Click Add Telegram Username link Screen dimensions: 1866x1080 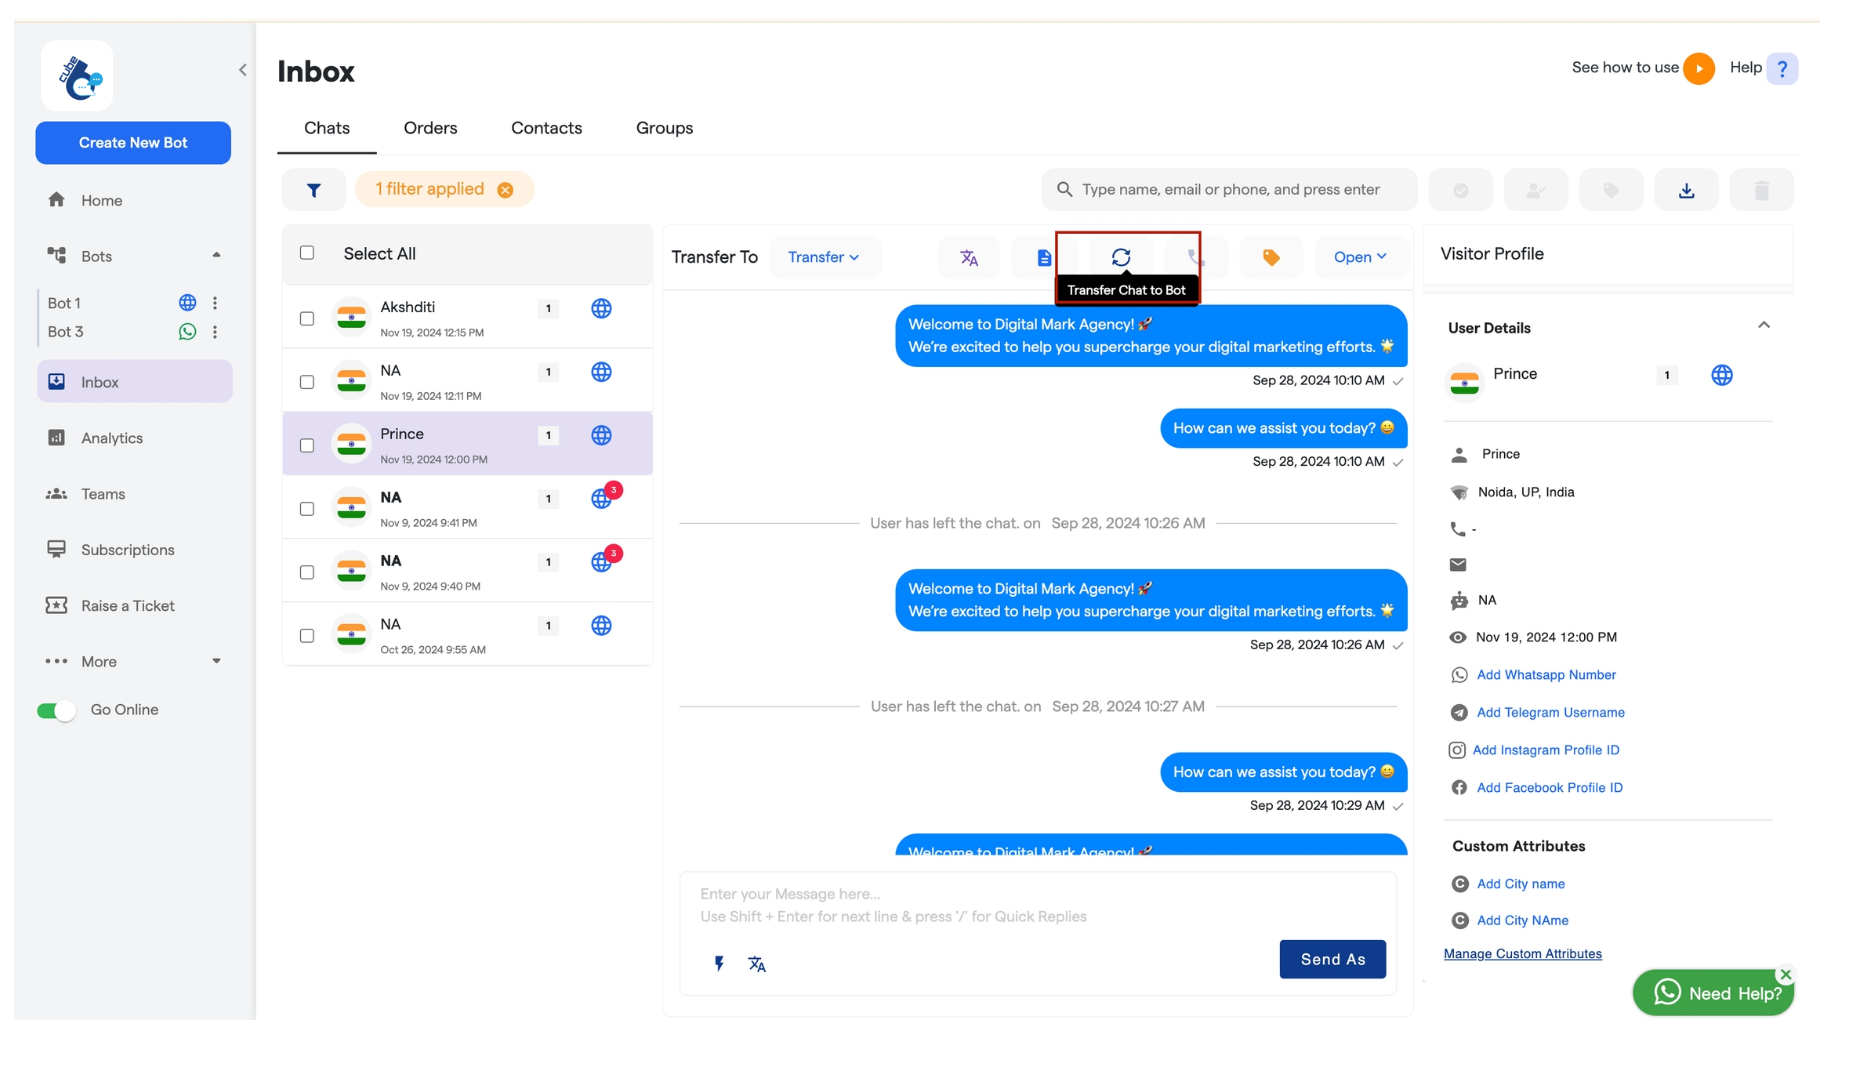coord(1550,713)
